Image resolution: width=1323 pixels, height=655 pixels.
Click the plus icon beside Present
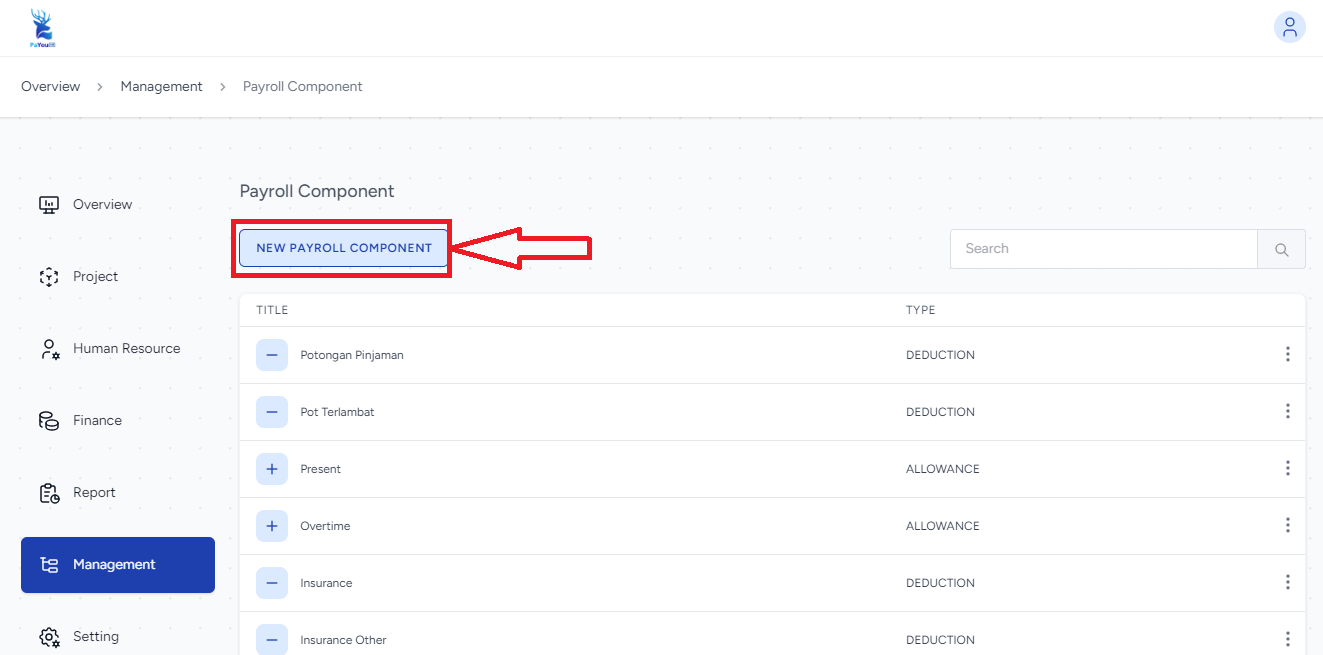(272, 469)
